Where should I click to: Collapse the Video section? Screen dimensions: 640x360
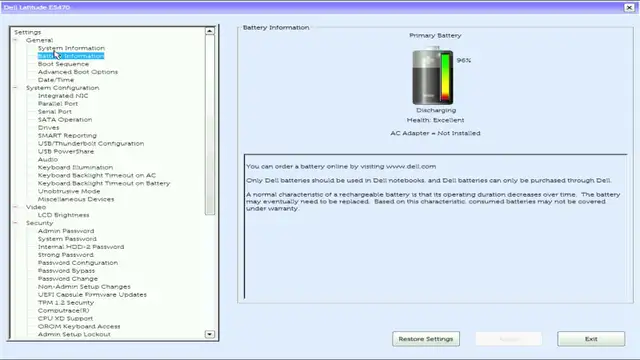click(x=16, y=207)
